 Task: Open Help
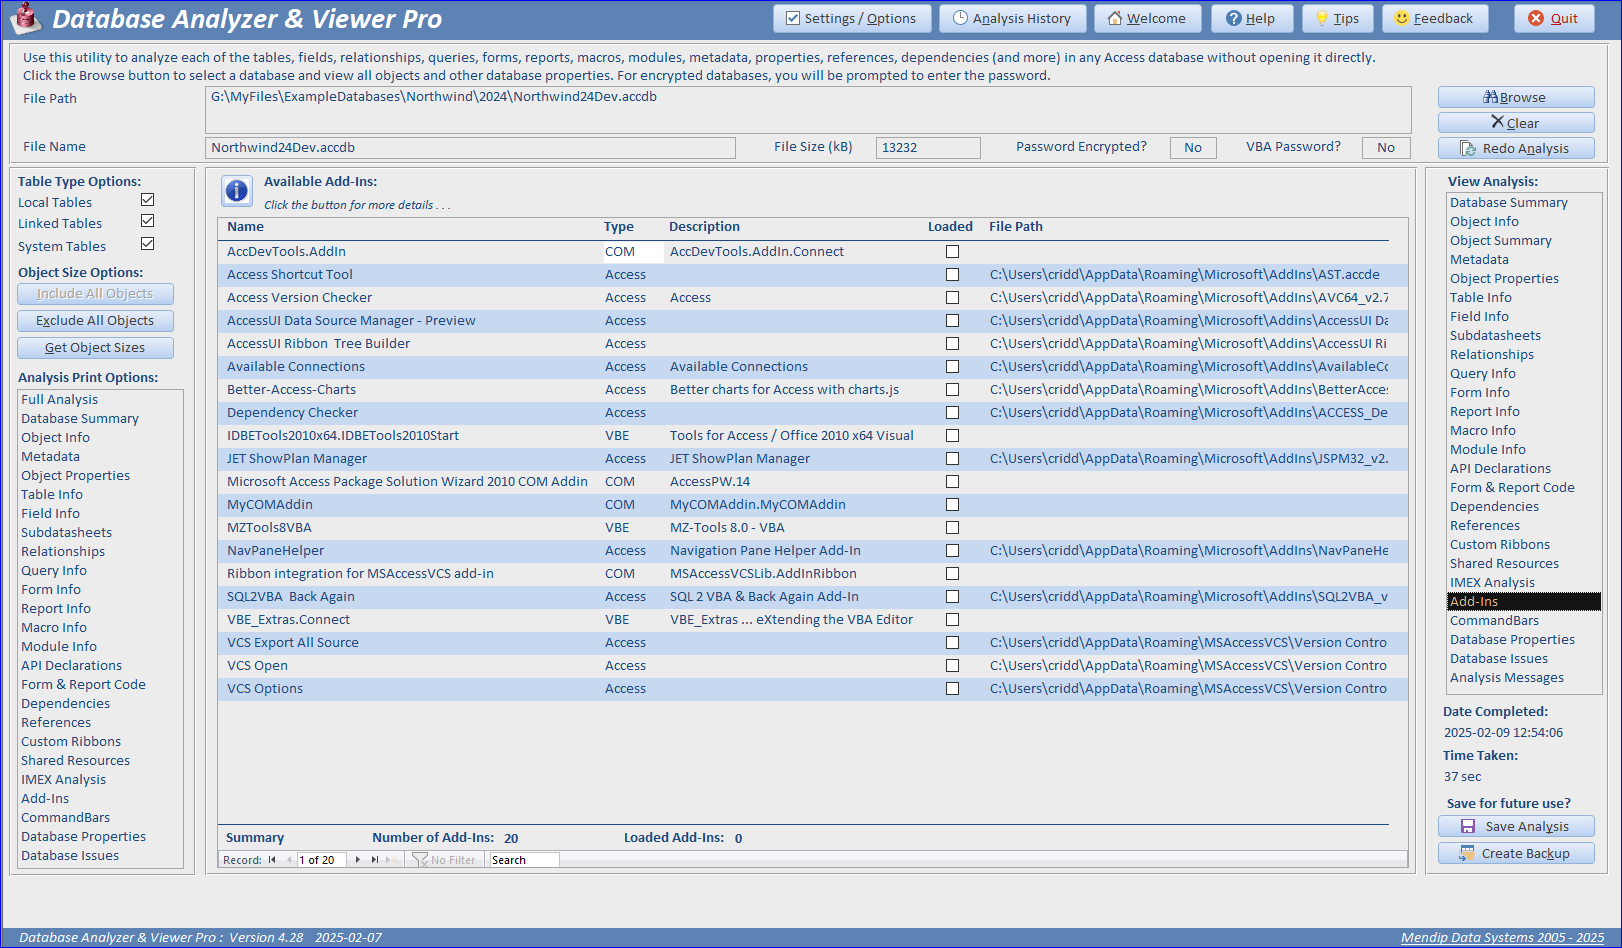[x=1251, y=18]
